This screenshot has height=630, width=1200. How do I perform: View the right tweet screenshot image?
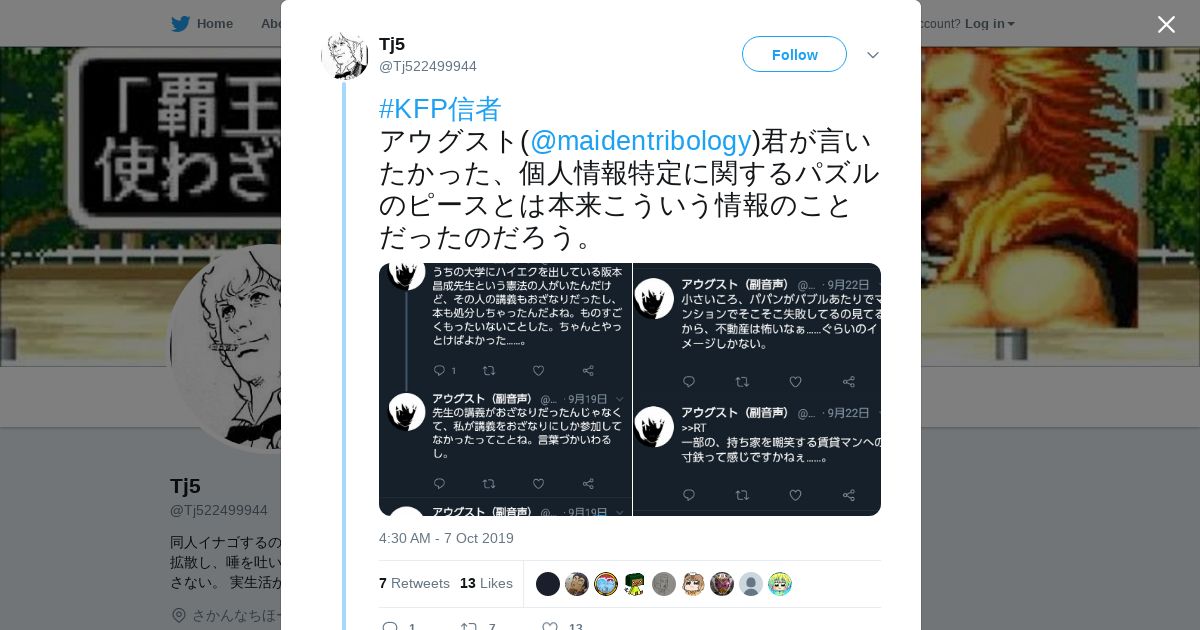pyautogui.click(x=757, y=389)
